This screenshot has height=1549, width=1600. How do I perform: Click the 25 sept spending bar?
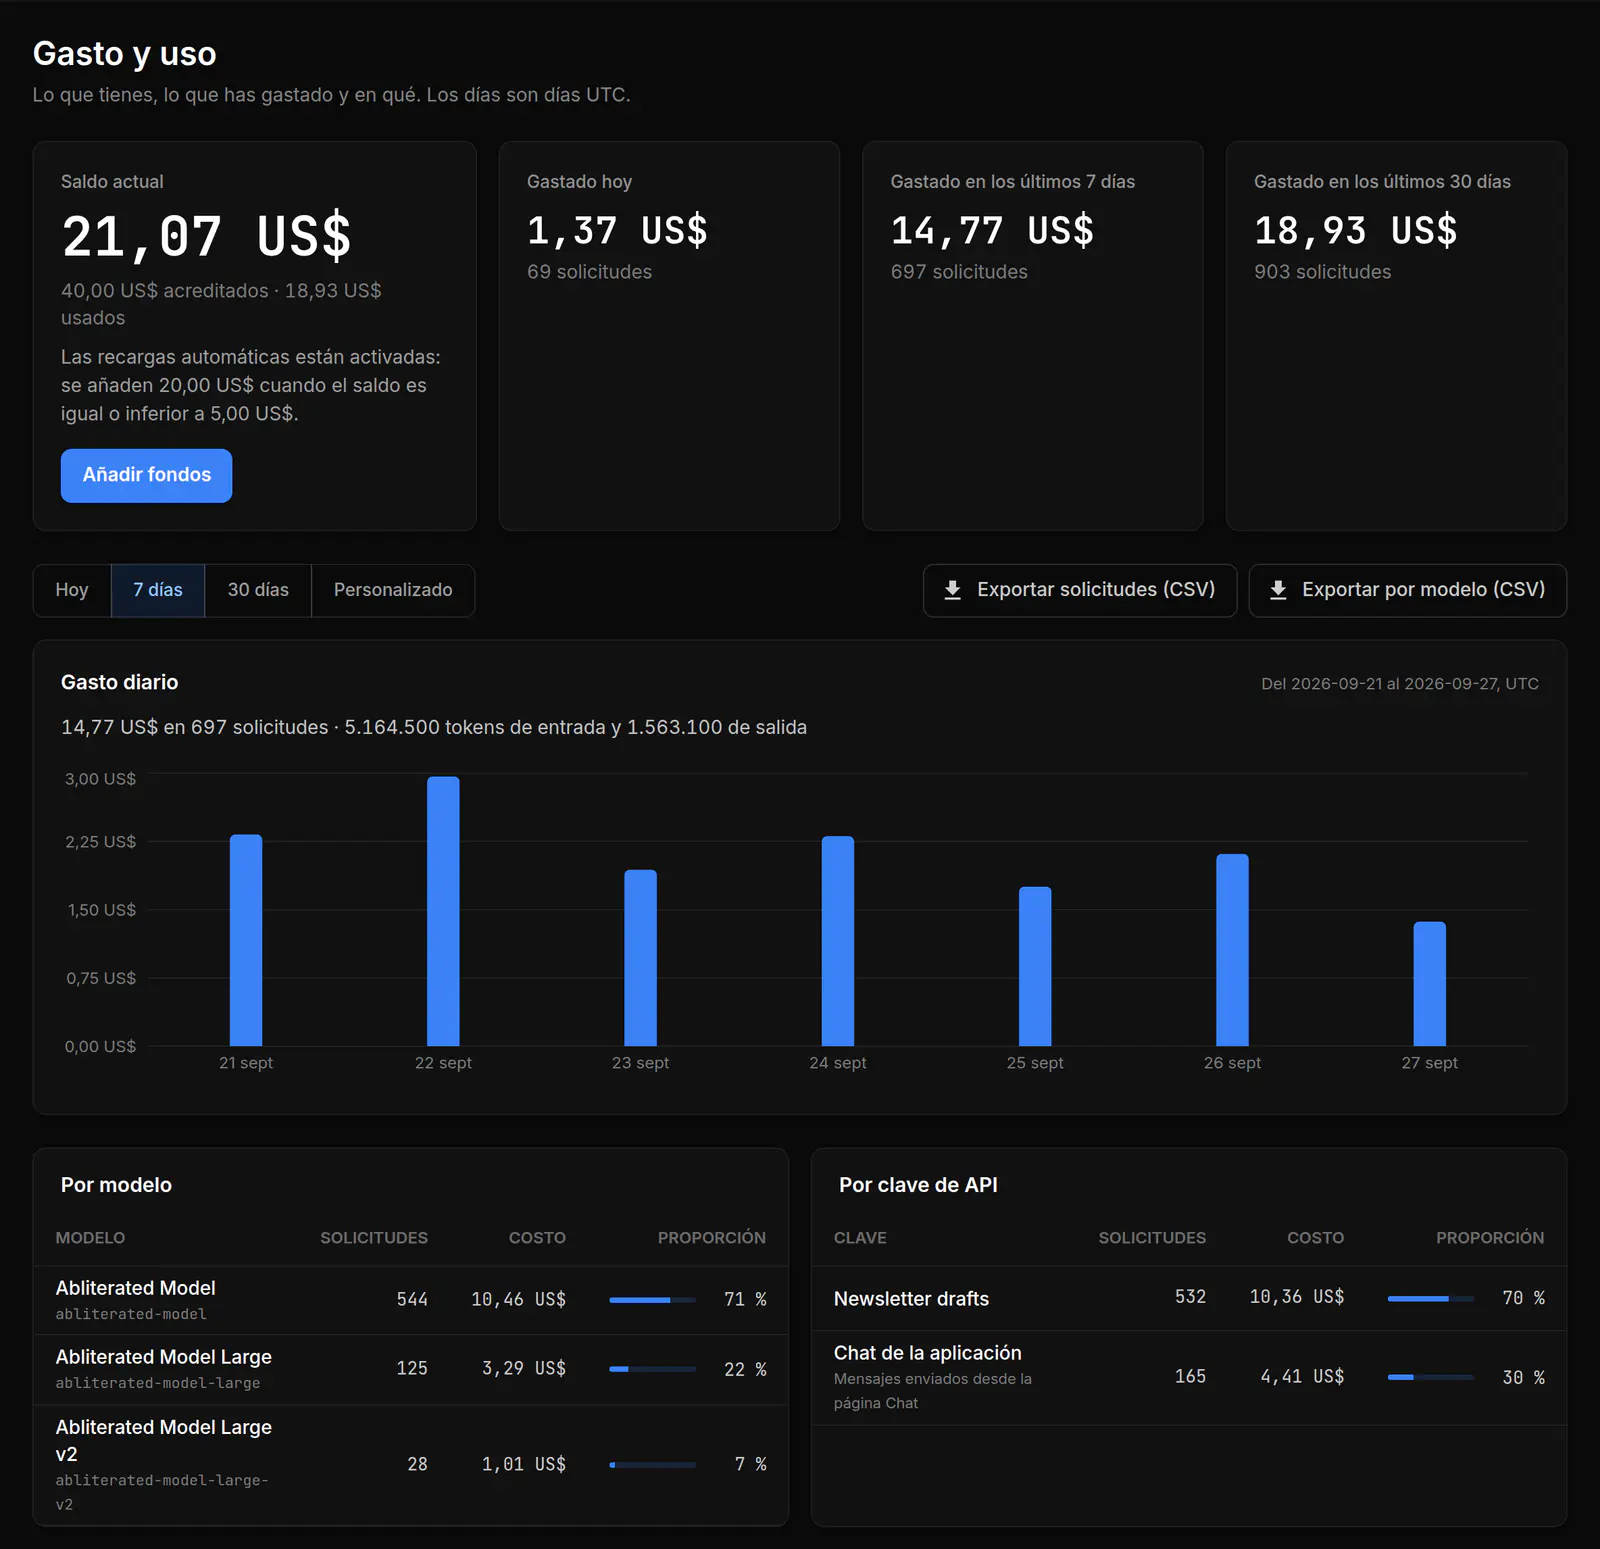[x=1035, y=966]
